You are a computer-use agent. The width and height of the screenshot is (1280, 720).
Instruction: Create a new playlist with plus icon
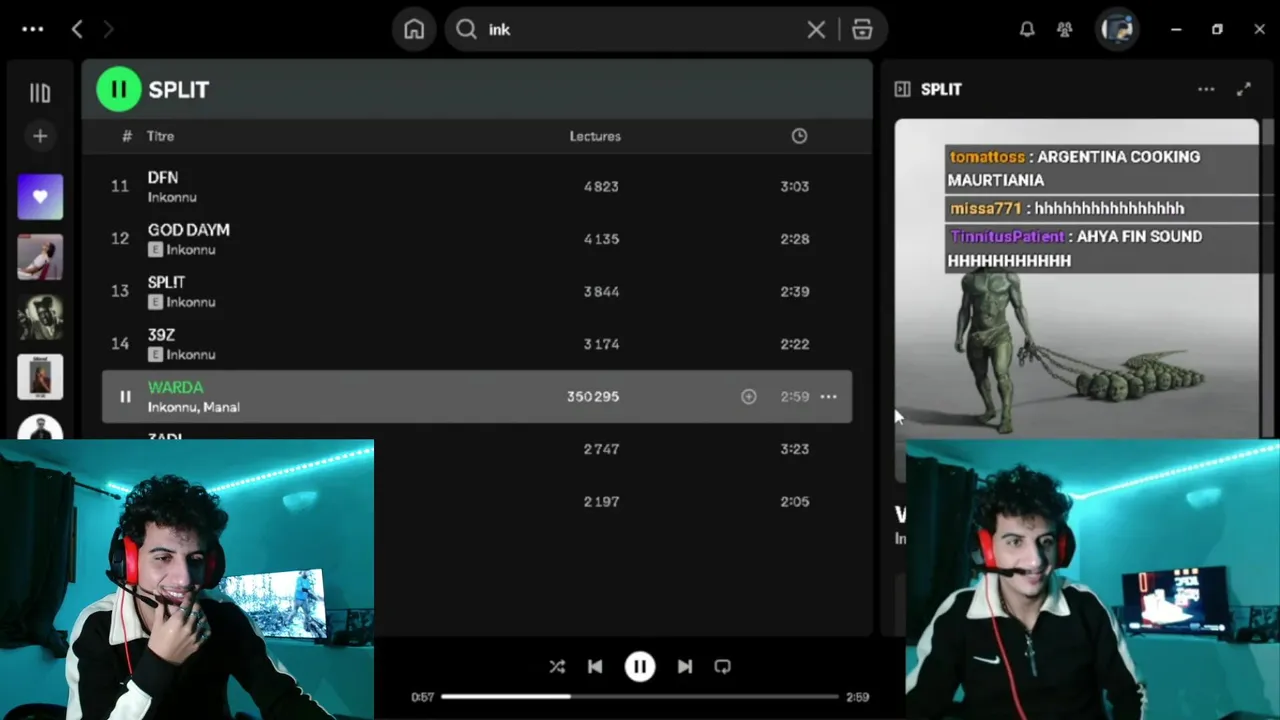(40, 136)
